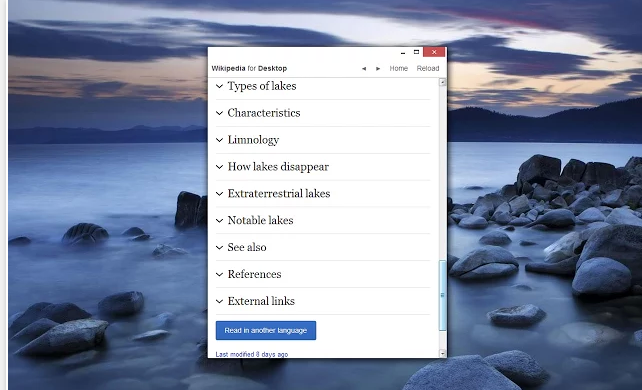Expand the External links chevron

tap(219, 301)
